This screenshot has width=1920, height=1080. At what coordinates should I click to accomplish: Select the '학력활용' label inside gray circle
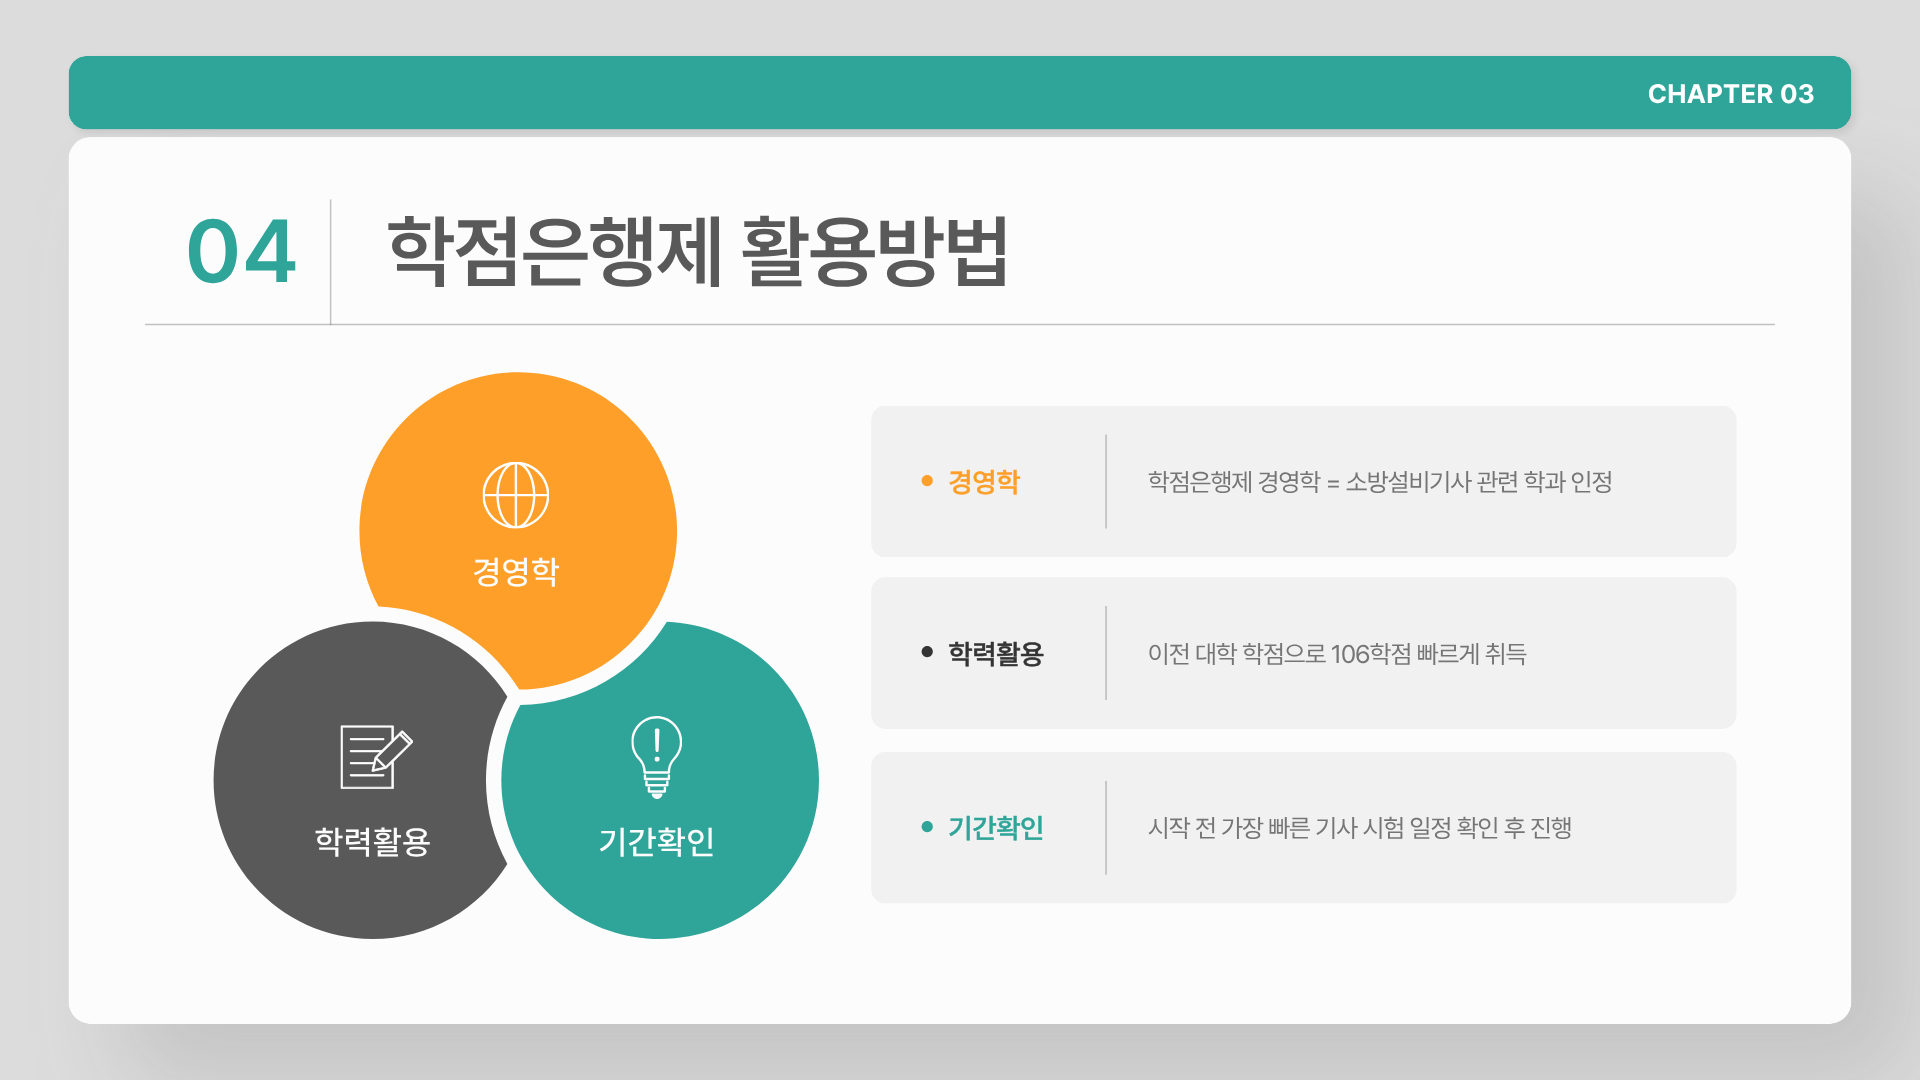pyautogui.click(x=372, y=841)
